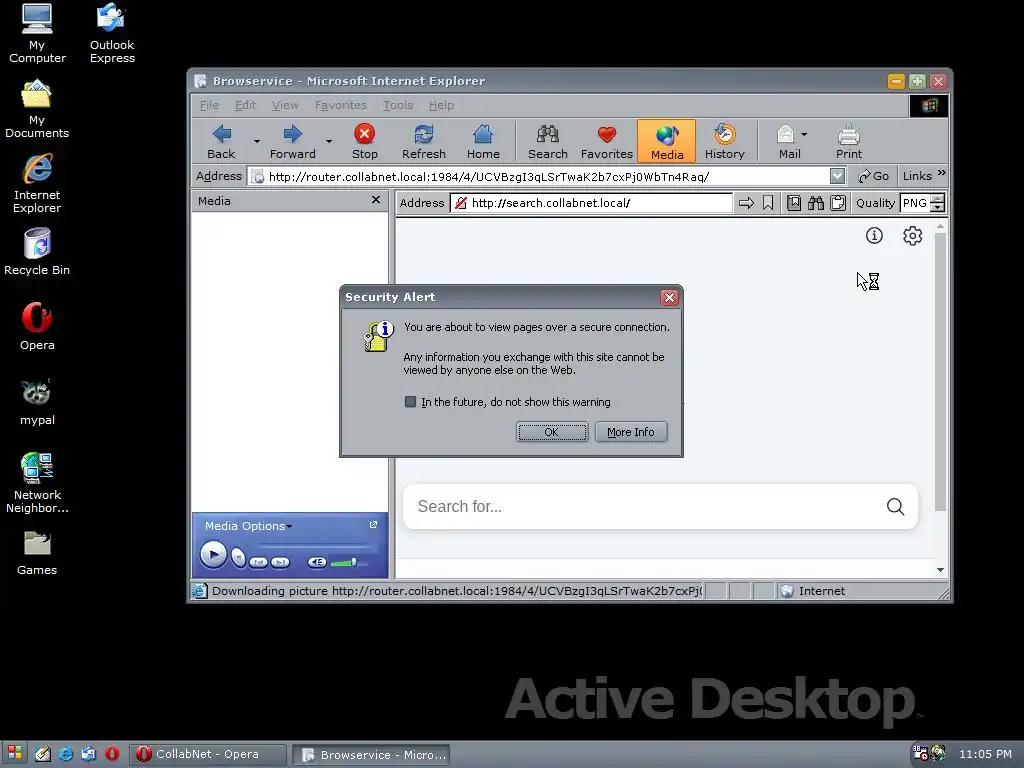Click the page scroll-down arrow

pos(940,569)
